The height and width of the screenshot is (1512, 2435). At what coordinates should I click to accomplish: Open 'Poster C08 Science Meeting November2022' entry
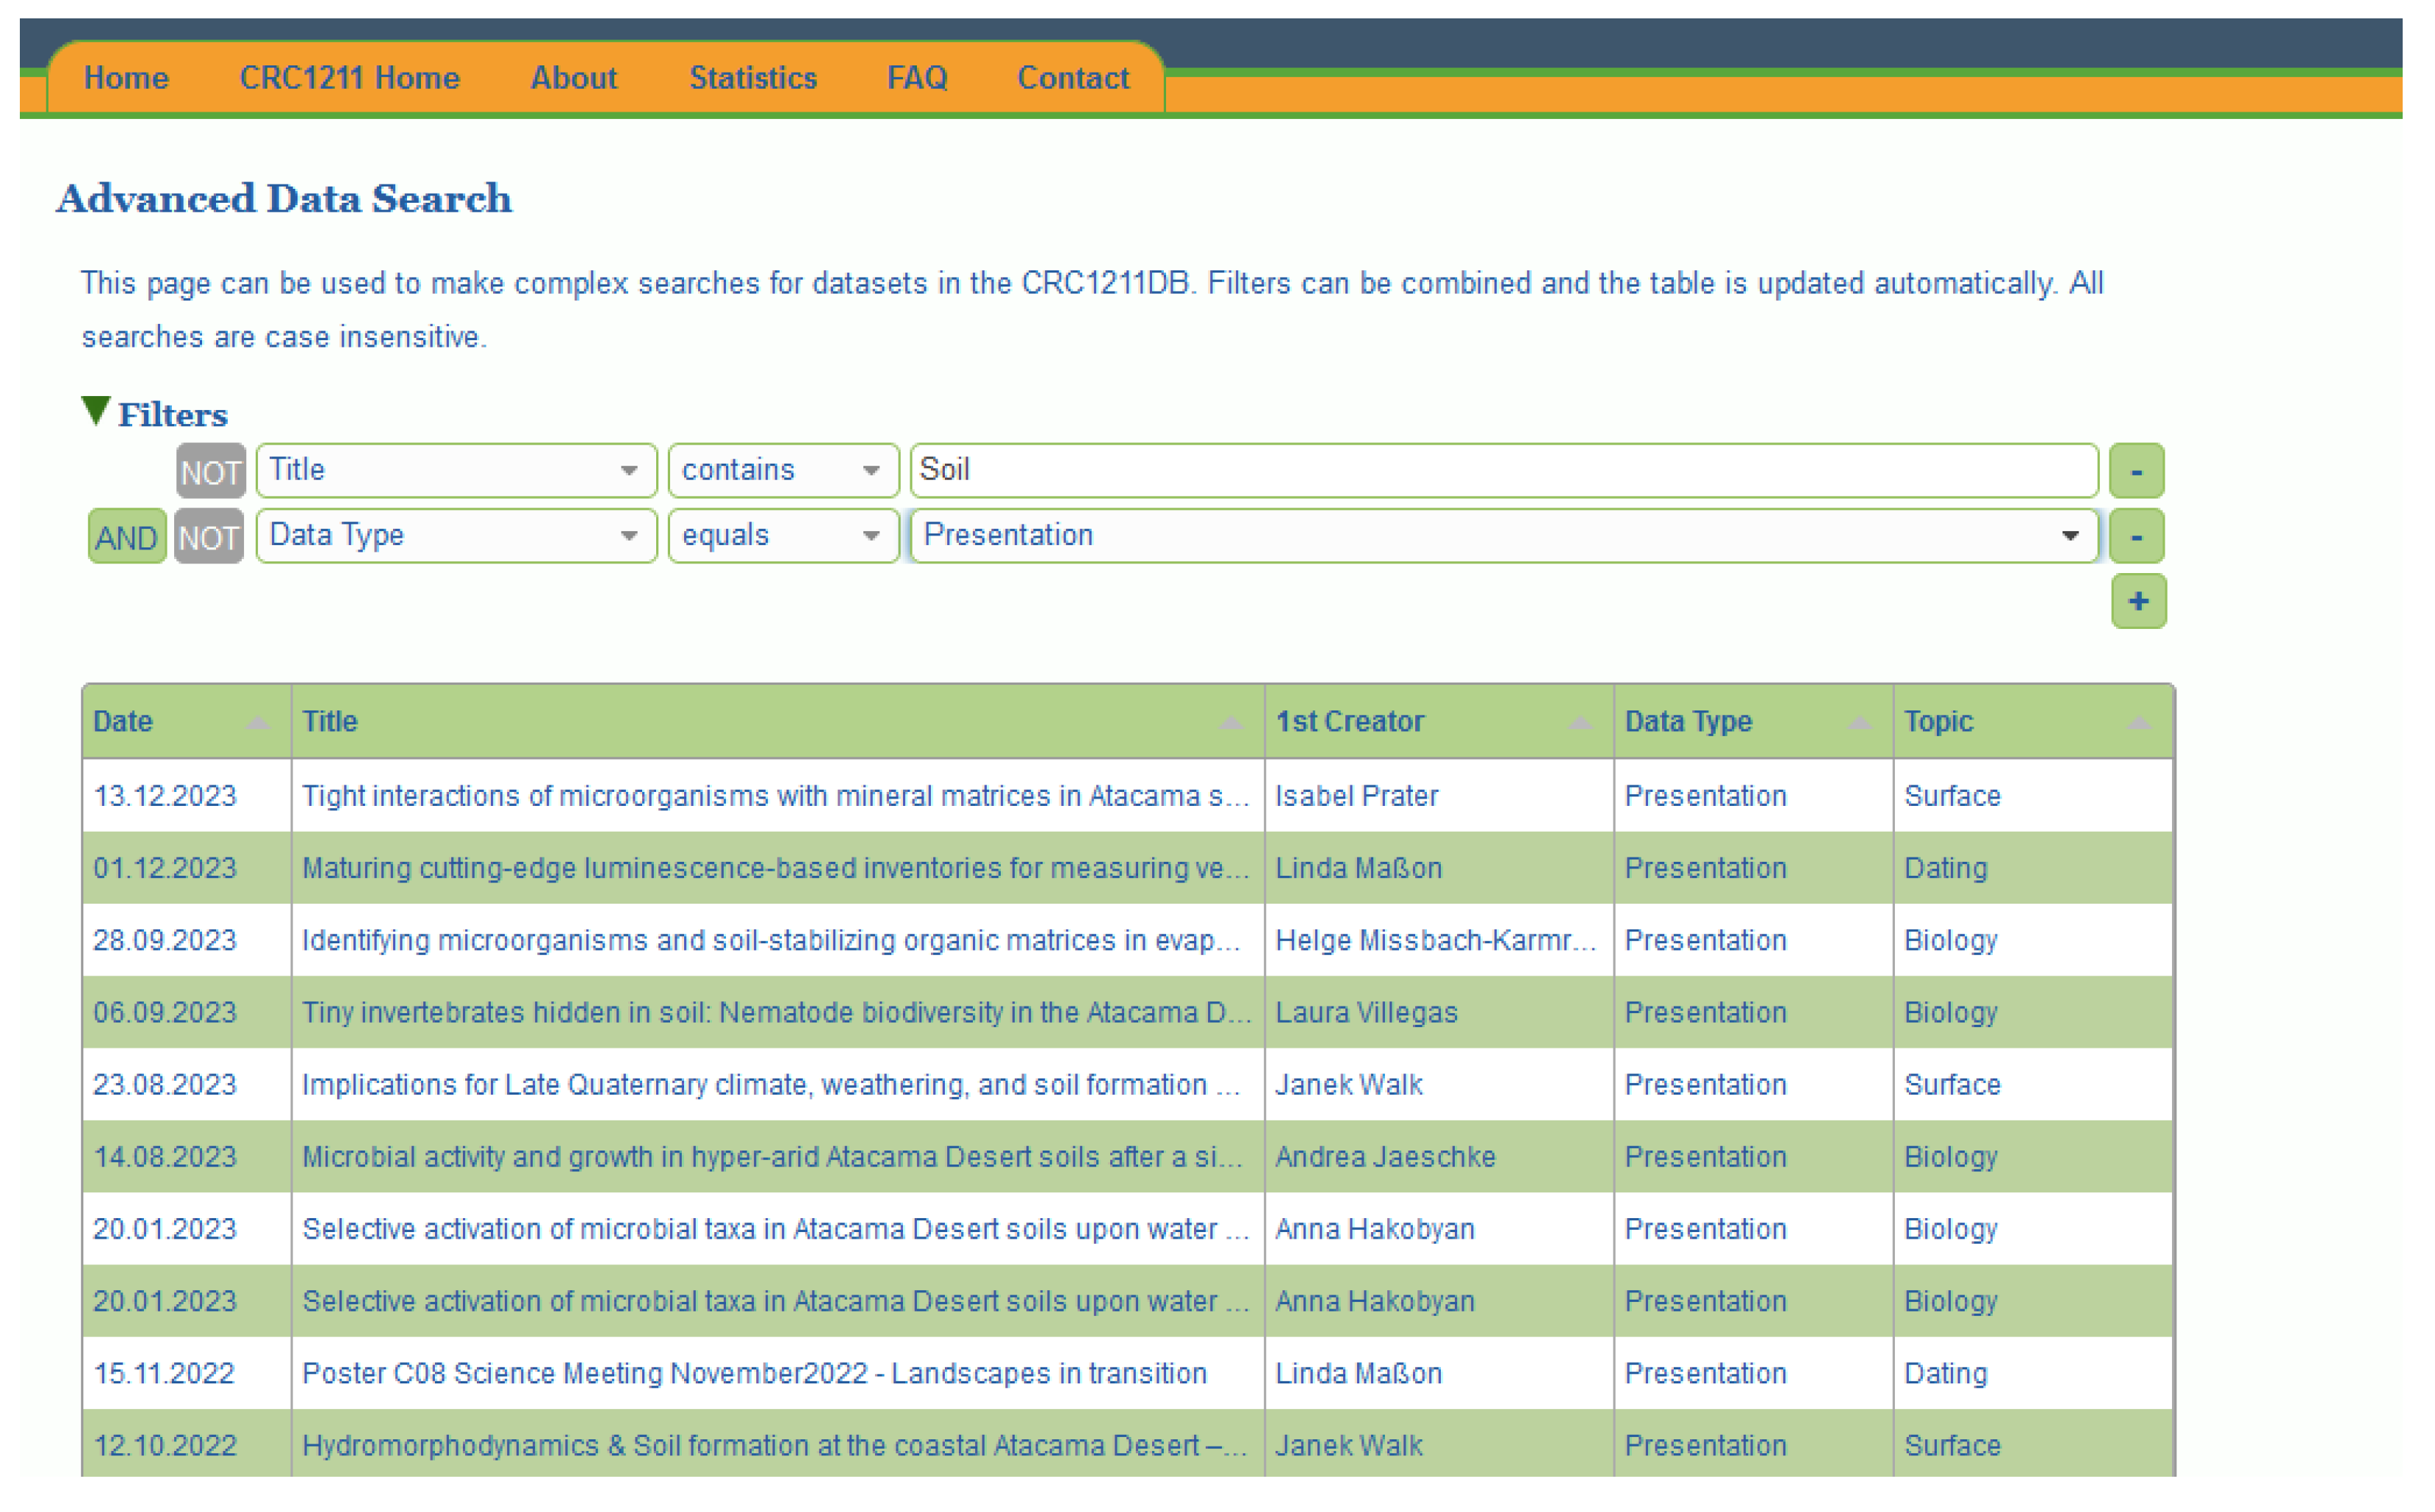754,1374
